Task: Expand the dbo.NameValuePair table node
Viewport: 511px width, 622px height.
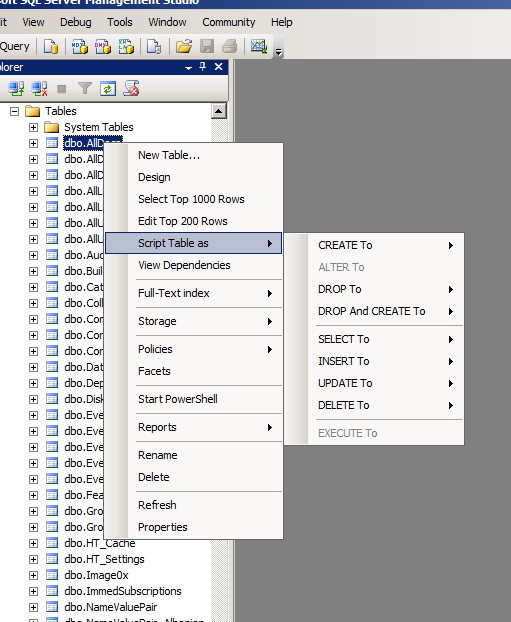Action: [33, 607]
